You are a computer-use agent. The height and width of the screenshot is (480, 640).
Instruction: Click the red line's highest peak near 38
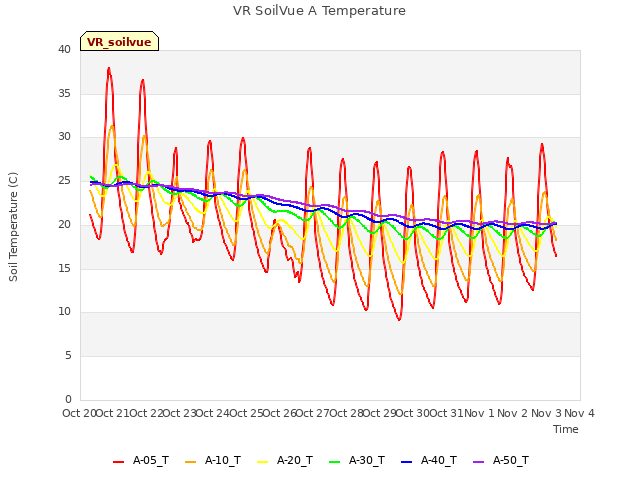[109, 68]
